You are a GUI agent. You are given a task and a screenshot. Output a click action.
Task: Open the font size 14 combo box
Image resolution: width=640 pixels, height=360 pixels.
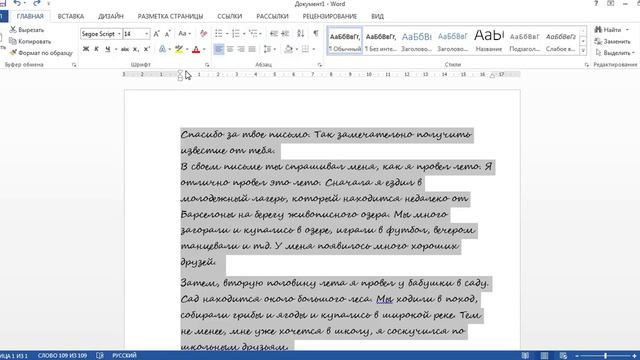click(x=136, y=34)
